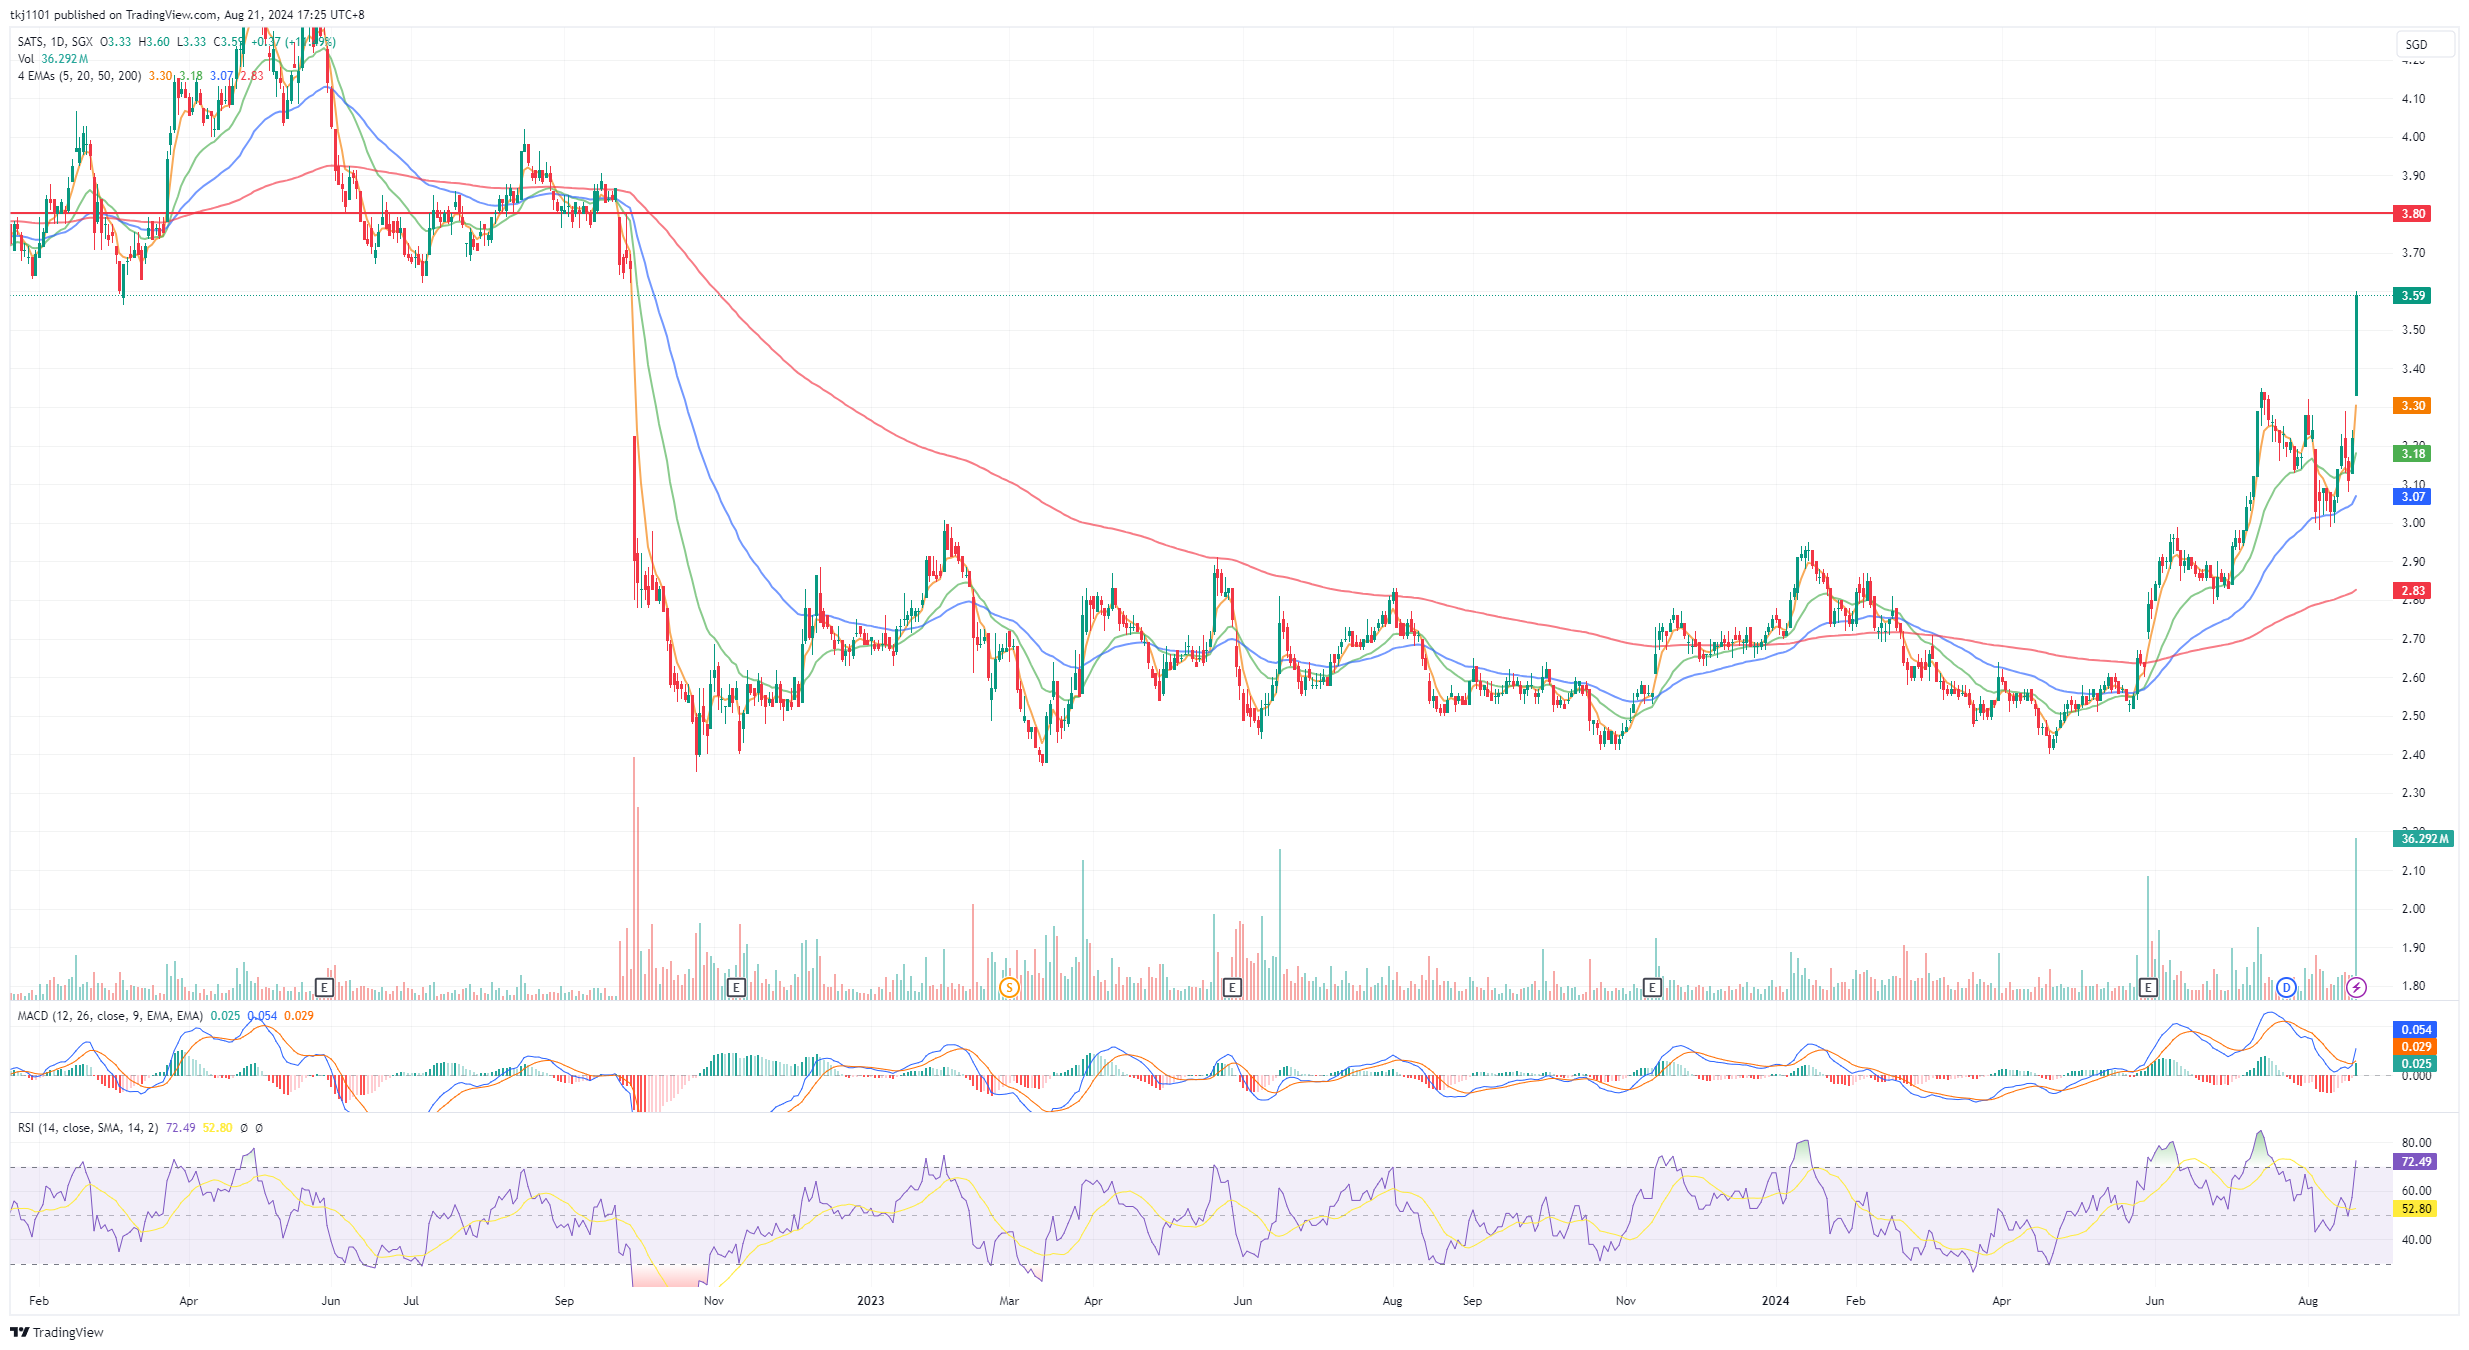Select the SATS, 1D, SGX symbol legend
Screen dimensions: 2469x1350
pyautogui.click(x=55, y=42)
